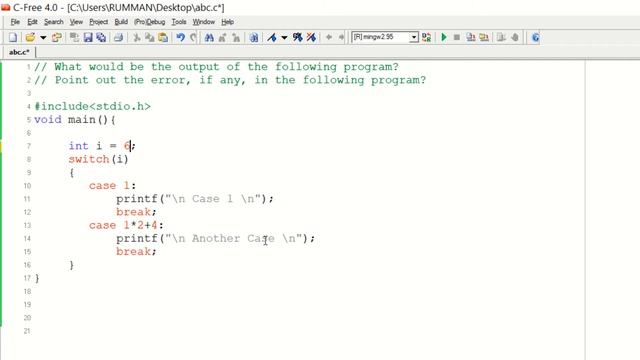Copy selection with the Copy icon
The height and width of the screenshot is (360, 640).
pyautogui.click(x=150, y=38)
